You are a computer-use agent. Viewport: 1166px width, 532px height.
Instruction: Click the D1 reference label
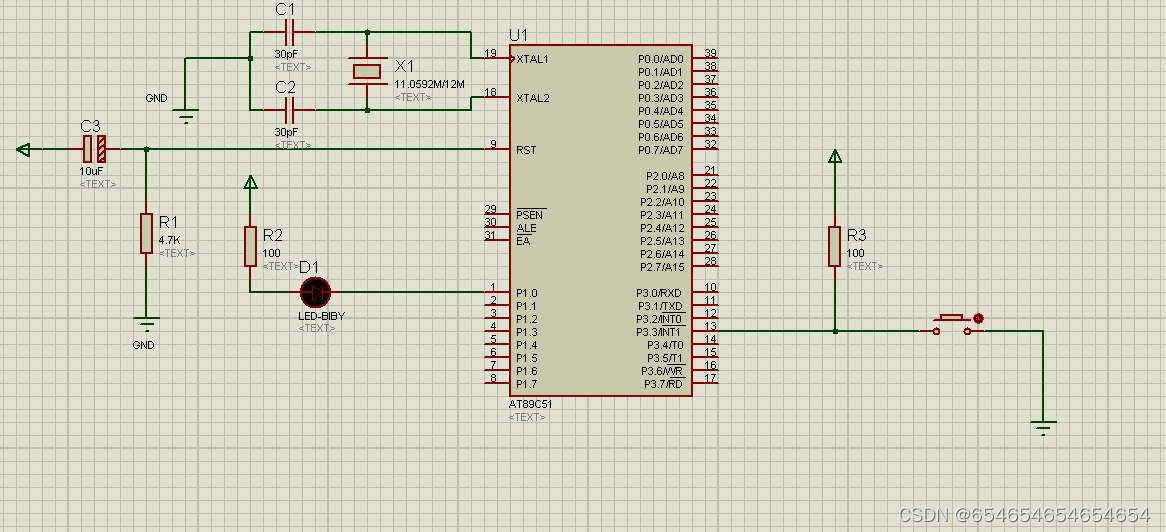(x=309, y=268)
